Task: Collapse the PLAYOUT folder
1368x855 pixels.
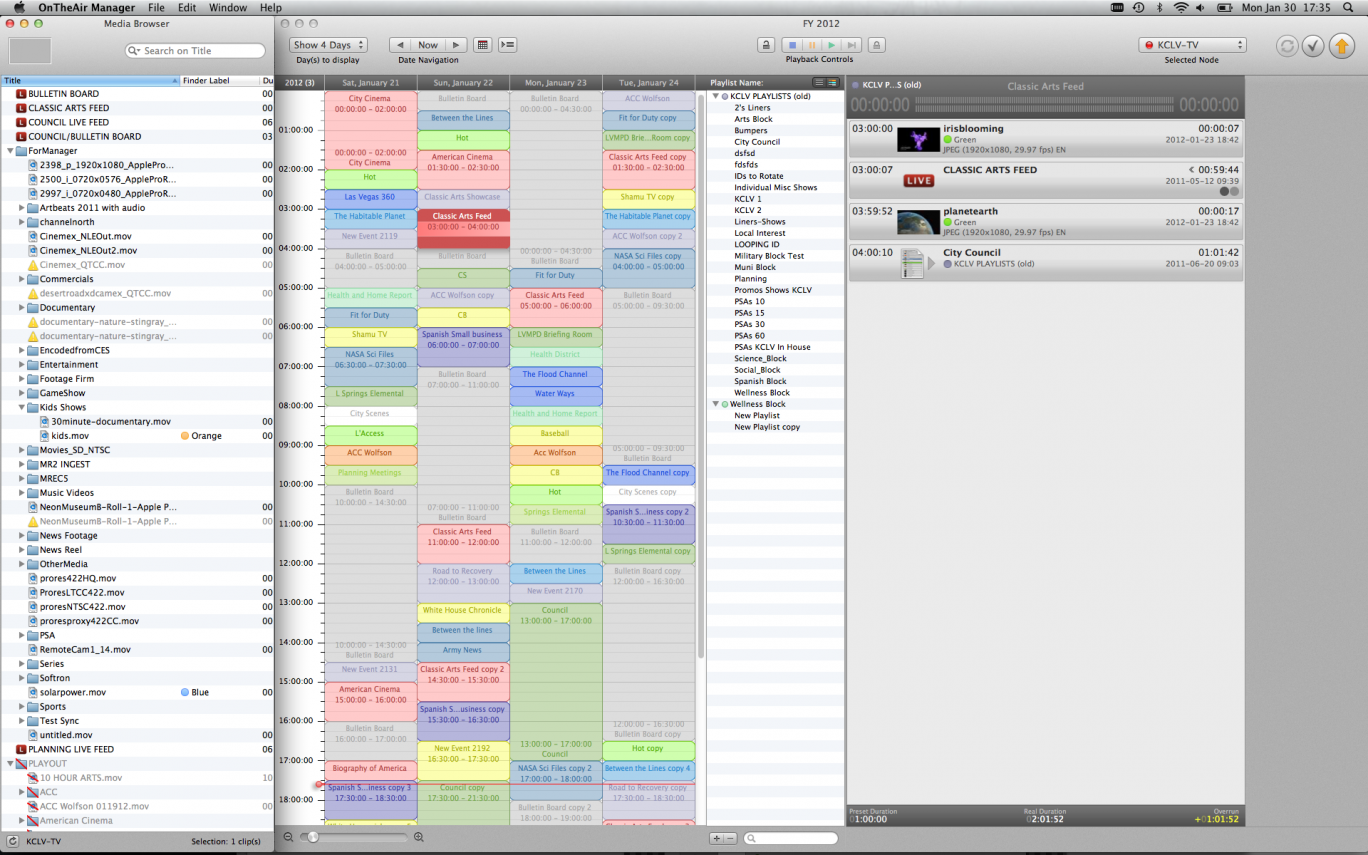Action: pos(11,763)
